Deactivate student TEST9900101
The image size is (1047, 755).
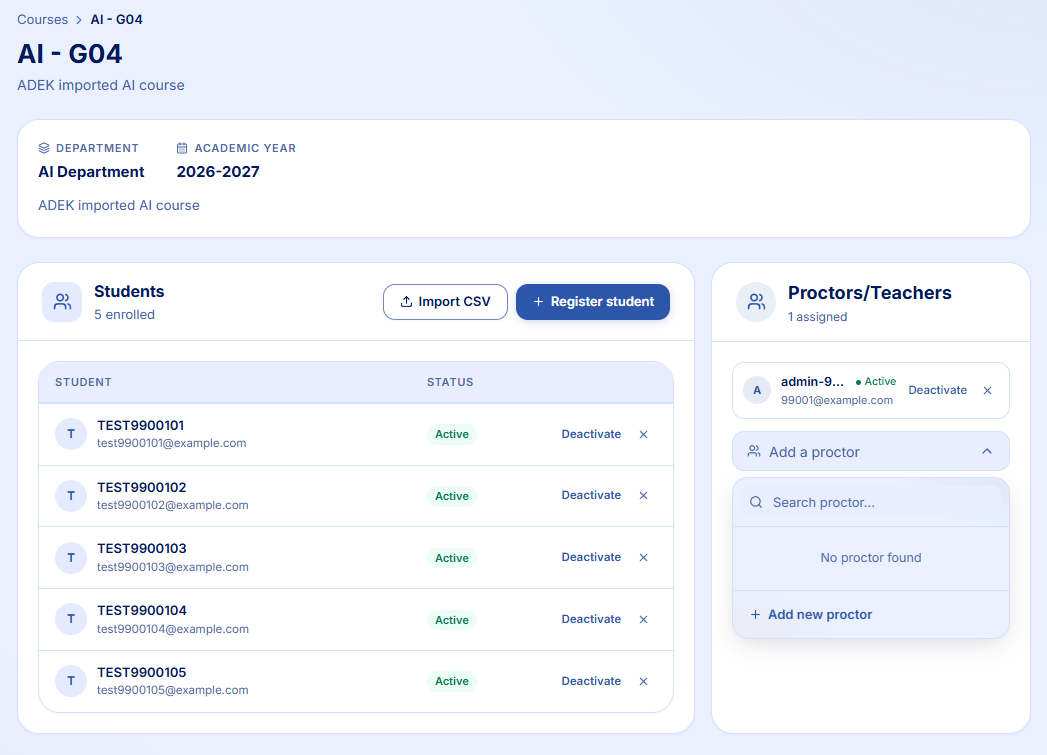[x=591, y=434]
